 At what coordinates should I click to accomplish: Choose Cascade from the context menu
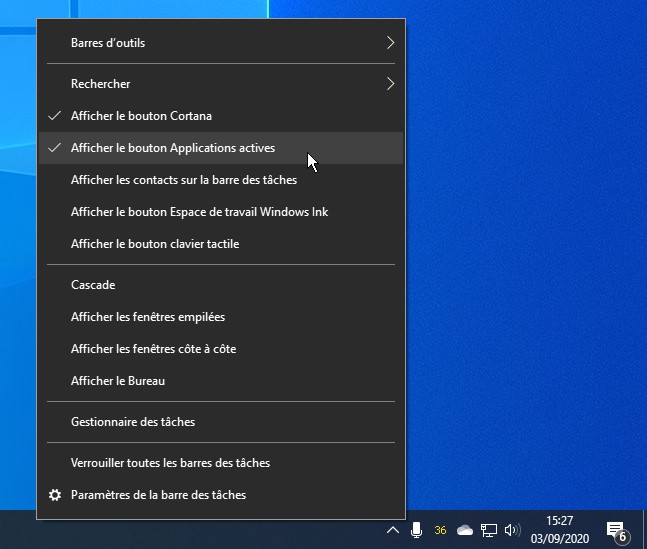point(93,285)
